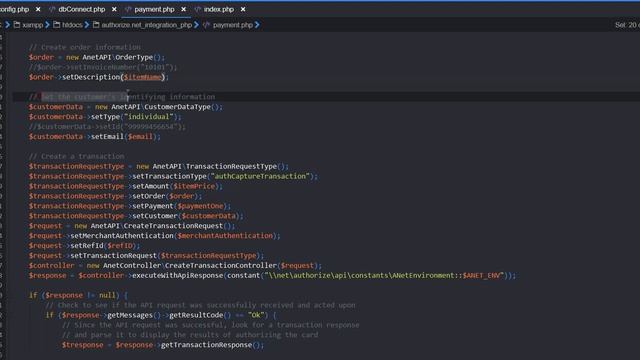
Task: Close the config.php tab
Action: tap(38, 9)
